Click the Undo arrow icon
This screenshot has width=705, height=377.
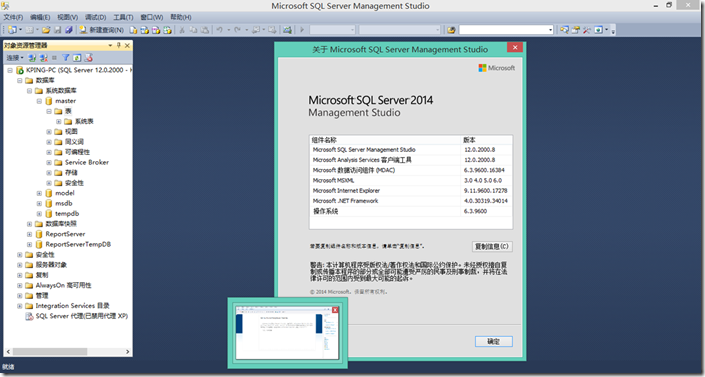[x=219, y=30]
